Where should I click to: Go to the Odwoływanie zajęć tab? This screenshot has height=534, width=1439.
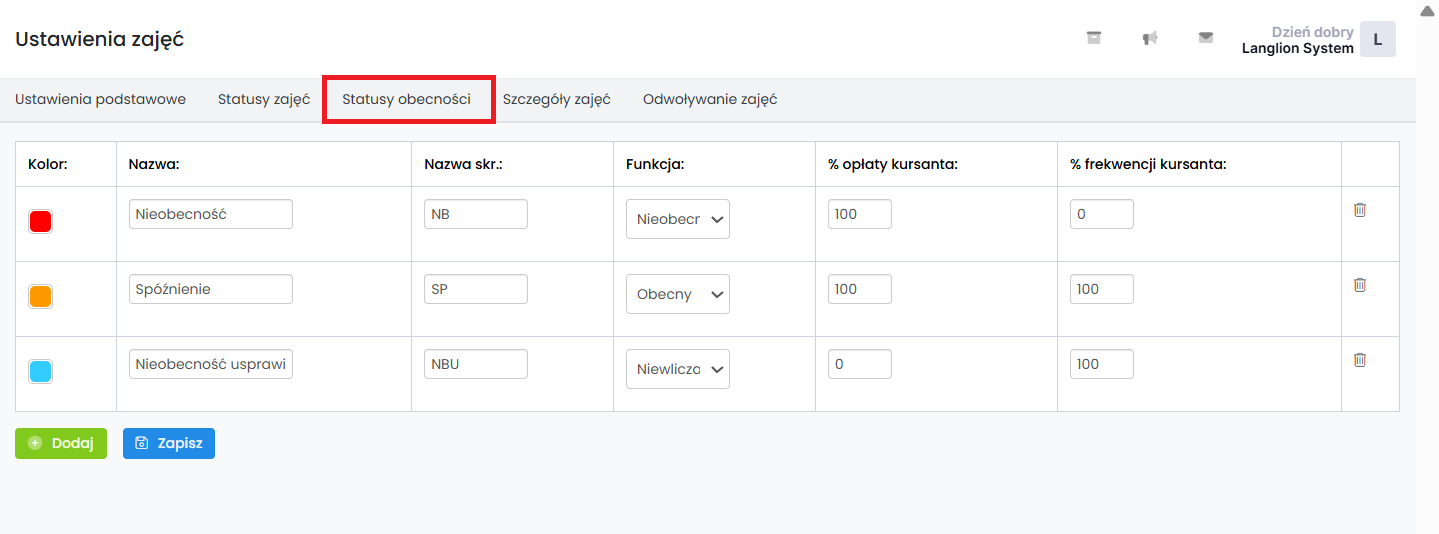point(710,100)
